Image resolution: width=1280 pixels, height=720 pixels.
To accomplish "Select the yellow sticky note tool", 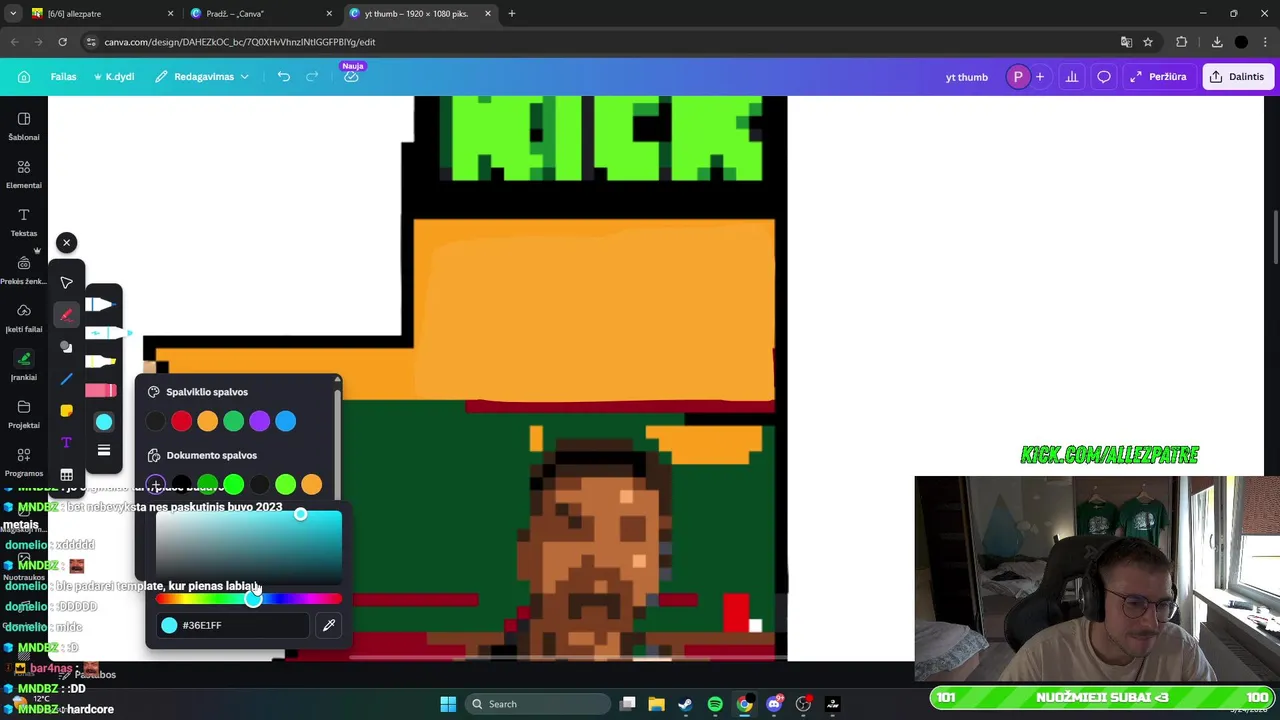I will tap(66, 411).
